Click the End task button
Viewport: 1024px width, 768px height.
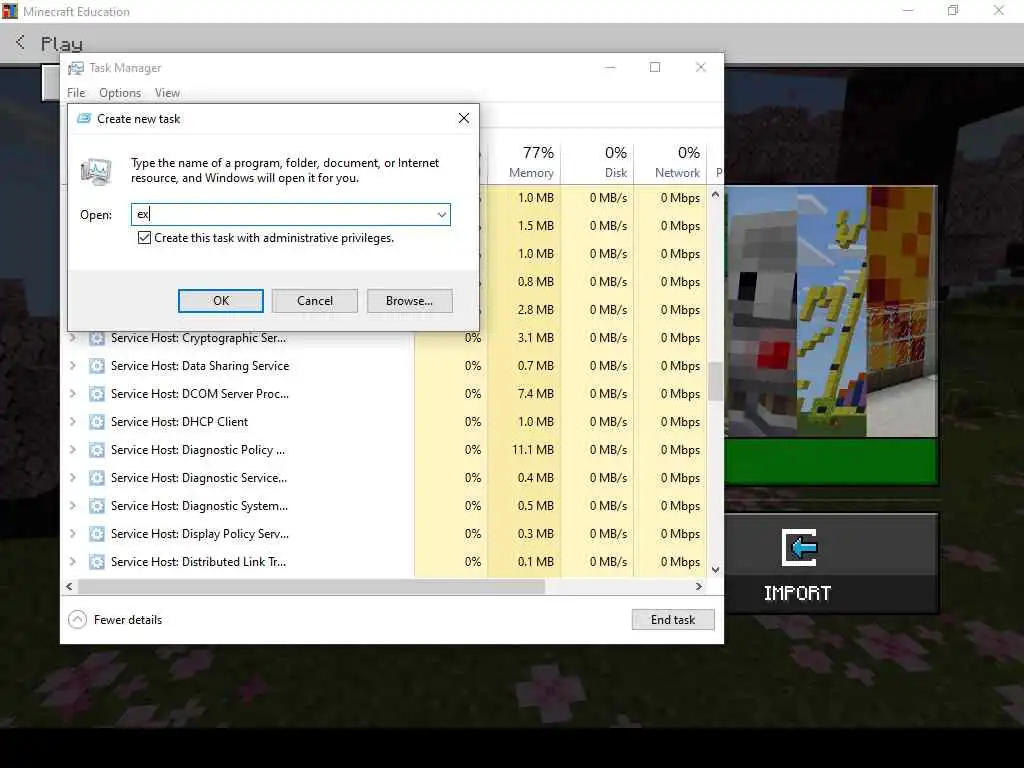[x=673, y=620]
